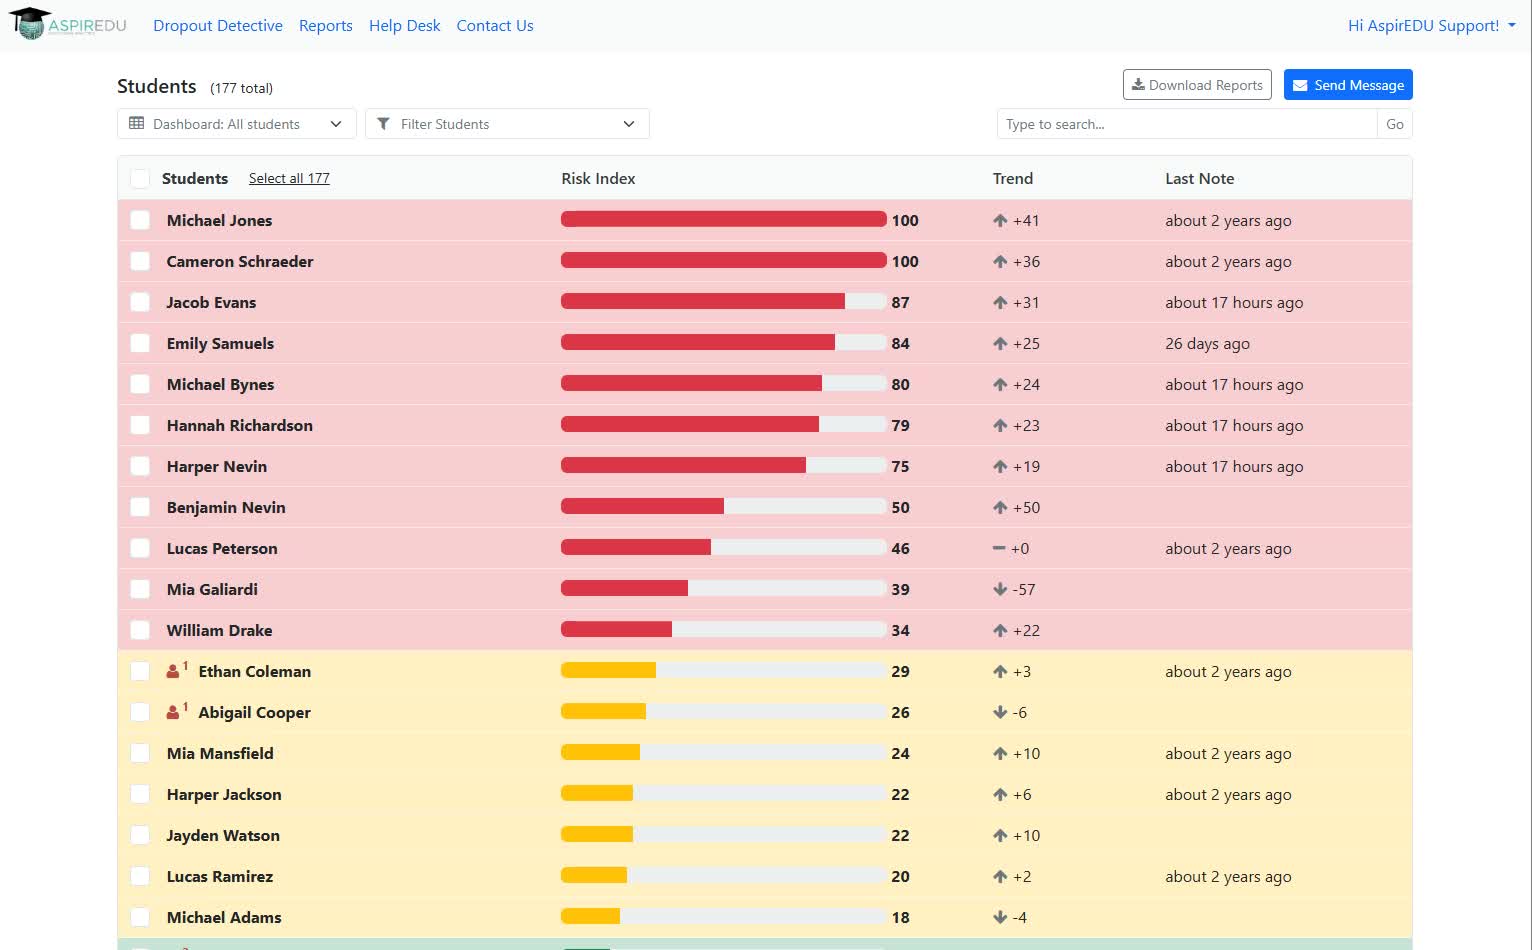The image size is (1532, 950).
Task: Toggle the select-all checkbox in Students header
Action: pos(140,178)
